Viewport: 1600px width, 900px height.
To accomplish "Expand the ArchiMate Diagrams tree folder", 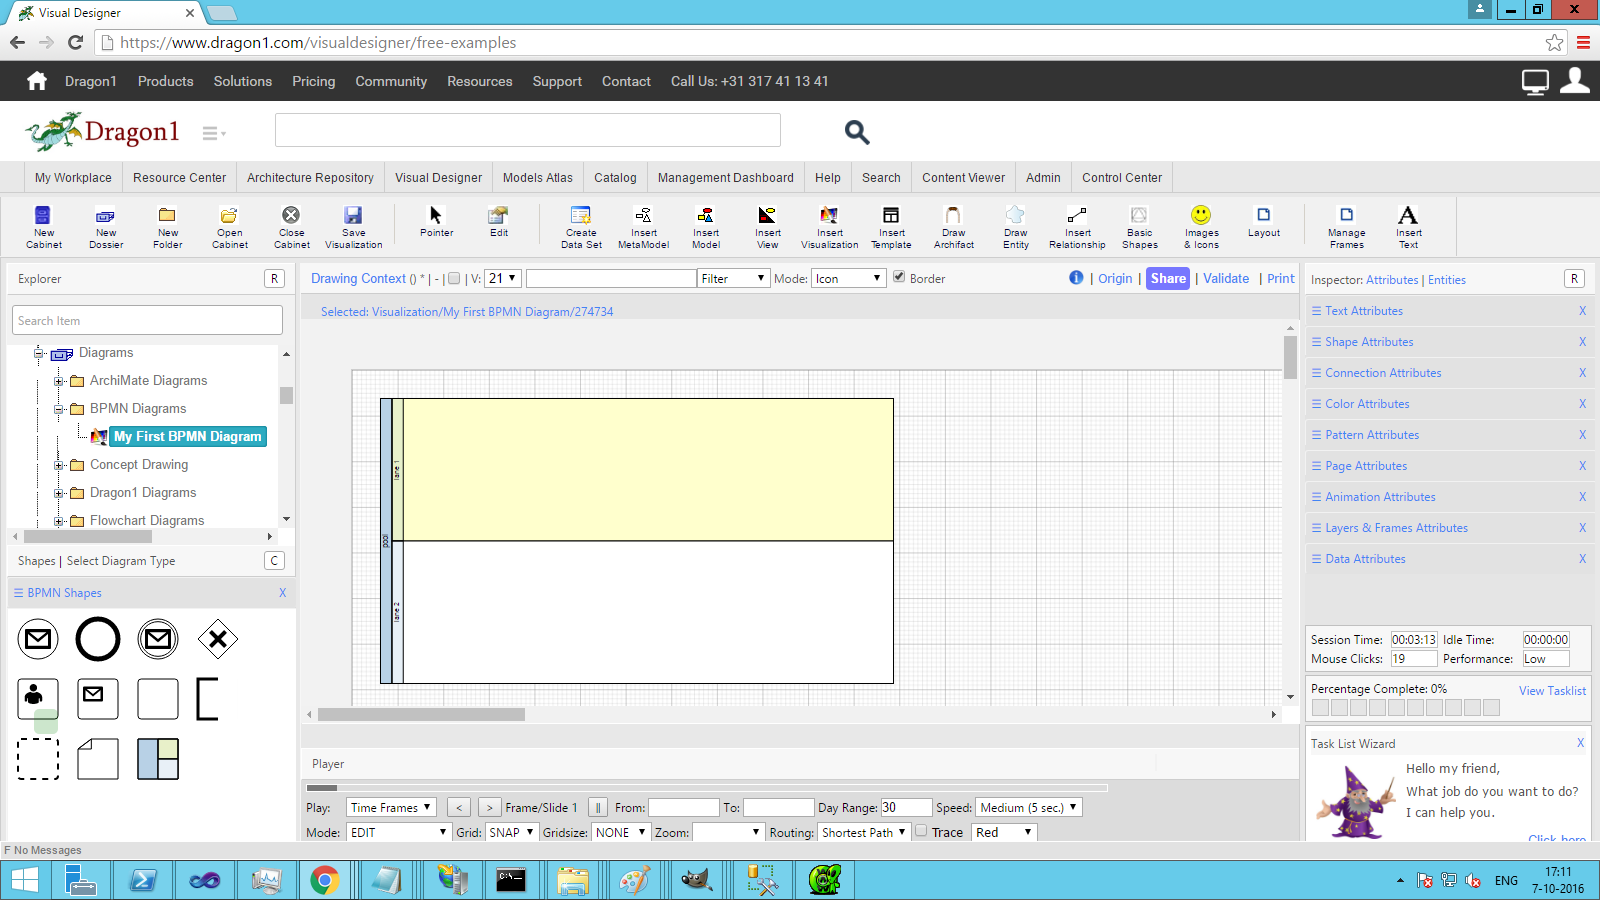I will point(59,381).
